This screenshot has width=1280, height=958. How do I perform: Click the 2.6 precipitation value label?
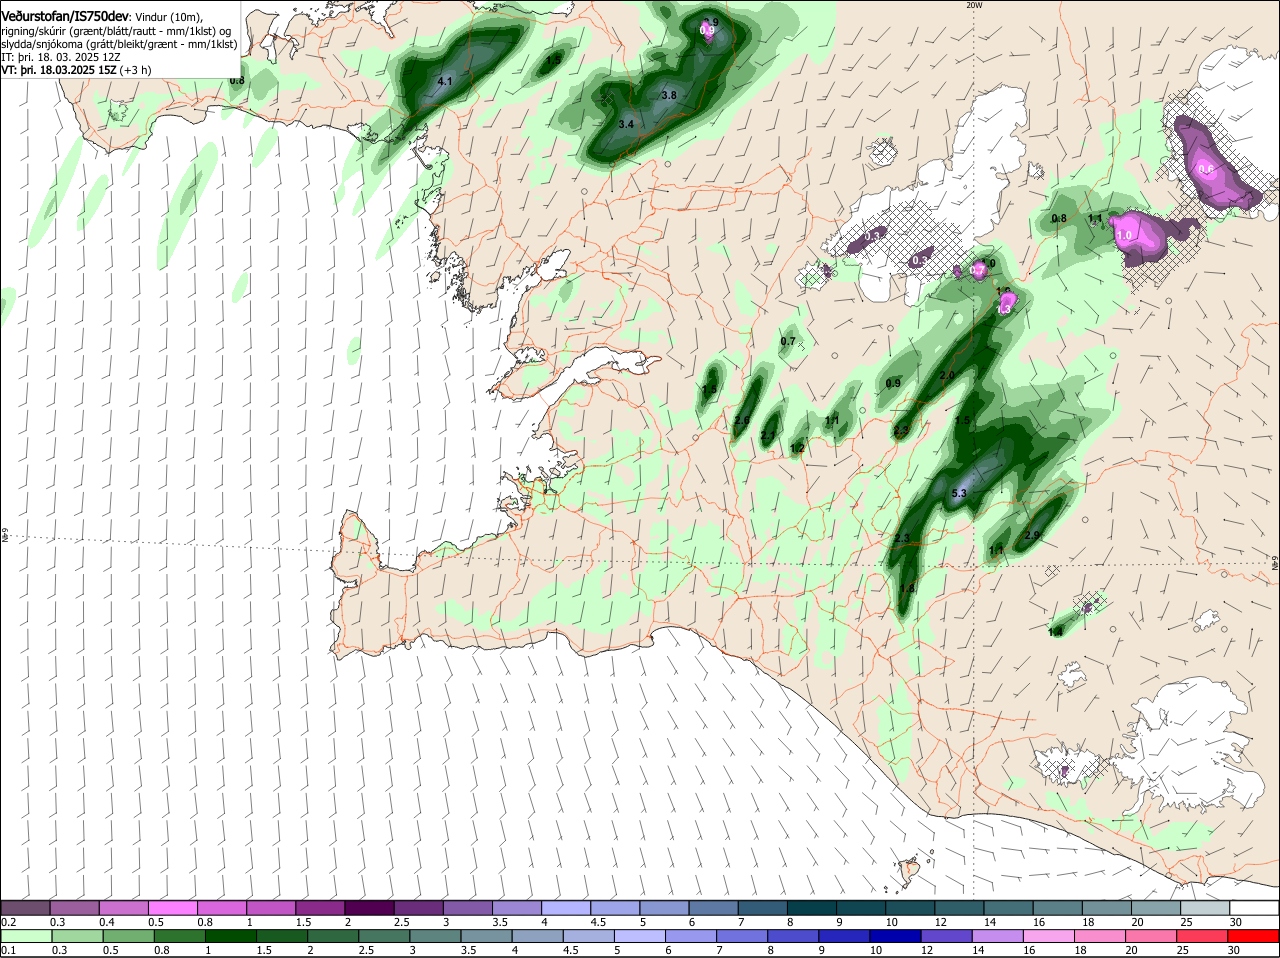[x=741, y=421]
